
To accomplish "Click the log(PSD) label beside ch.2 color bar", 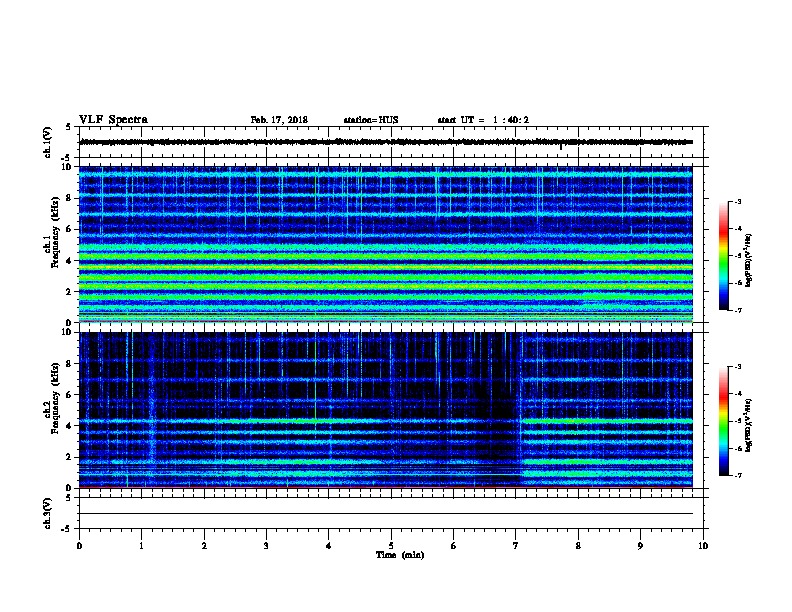I will click(749, 425).
